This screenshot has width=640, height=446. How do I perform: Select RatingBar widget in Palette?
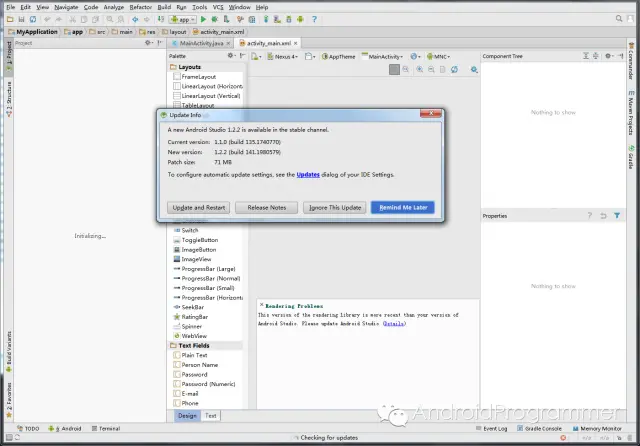click(x=194, y=317)
